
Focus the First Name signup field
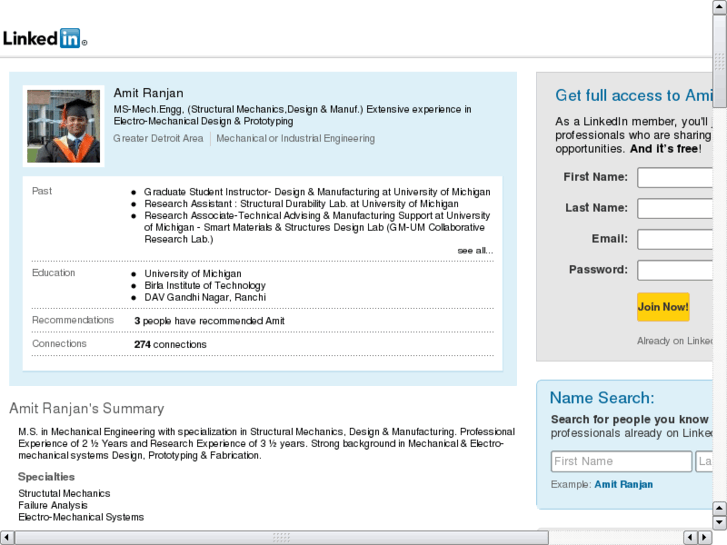675,177
